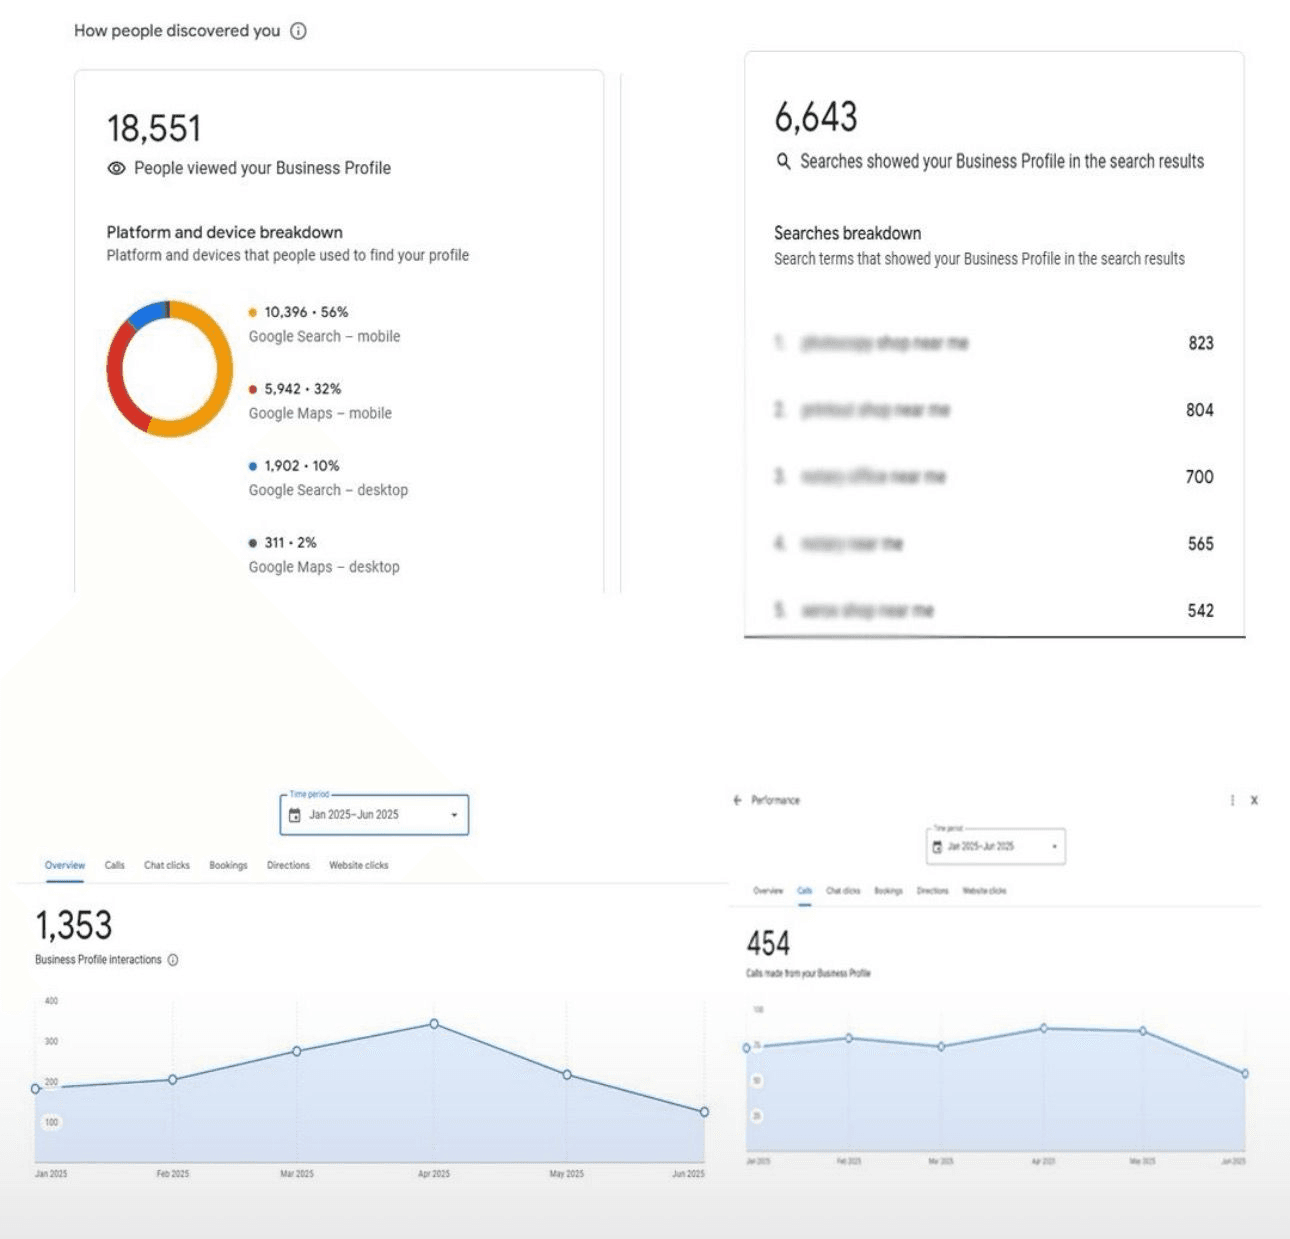The width and height of the screenshot is (1290, 1239).
Task: Open the time period dropdown on the Performance screen
Action: coord(993,847)
